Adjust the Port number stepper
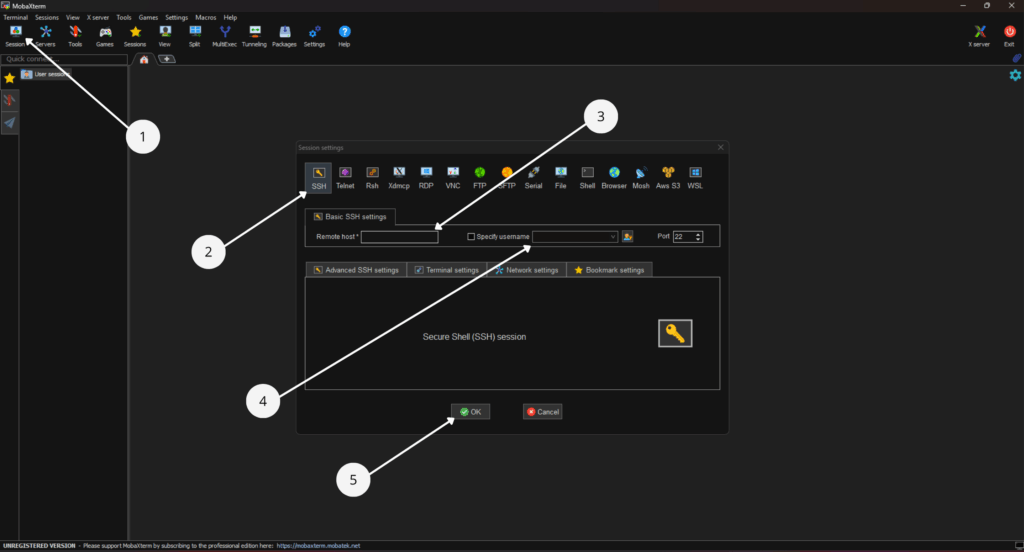The image size is (1024, 552). tap(698, 237)
